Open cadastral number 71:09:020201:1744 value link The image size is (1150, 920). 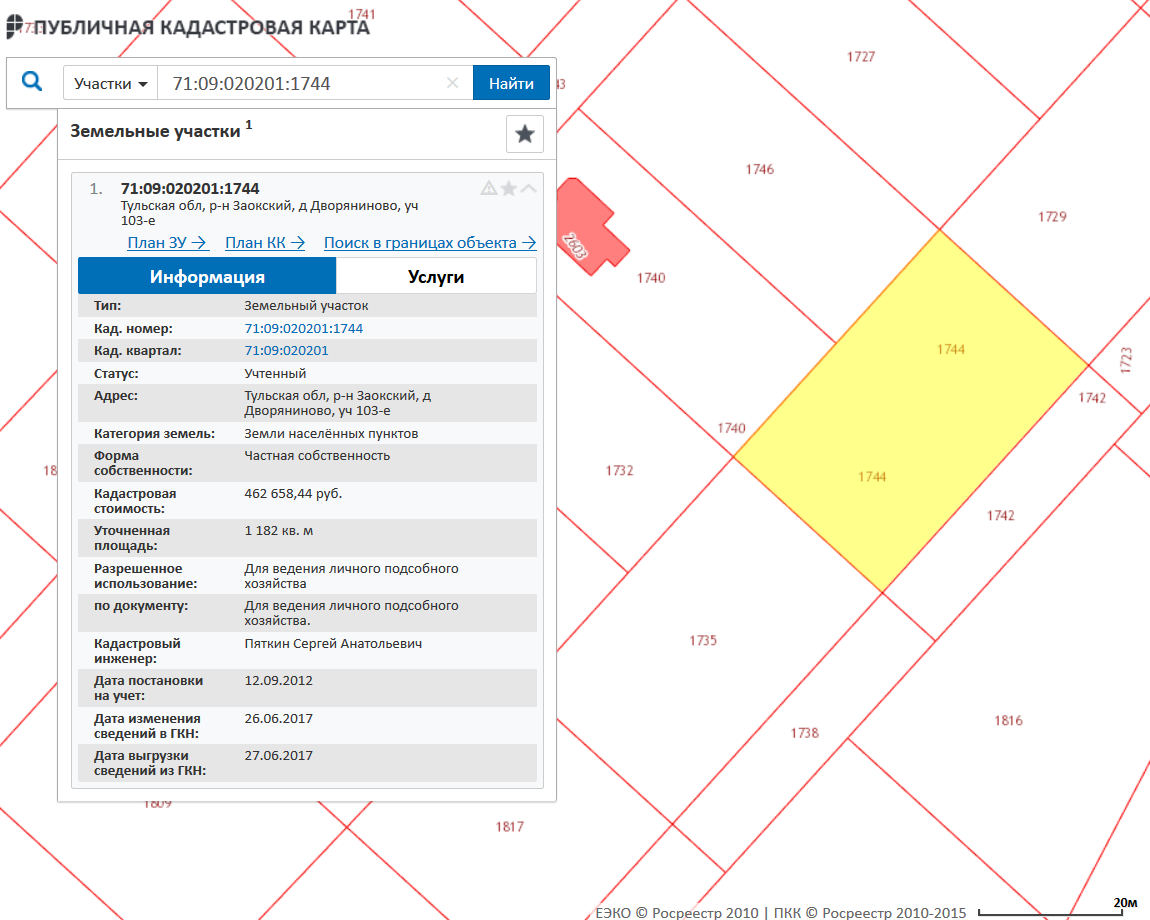[x=303, y=328]
